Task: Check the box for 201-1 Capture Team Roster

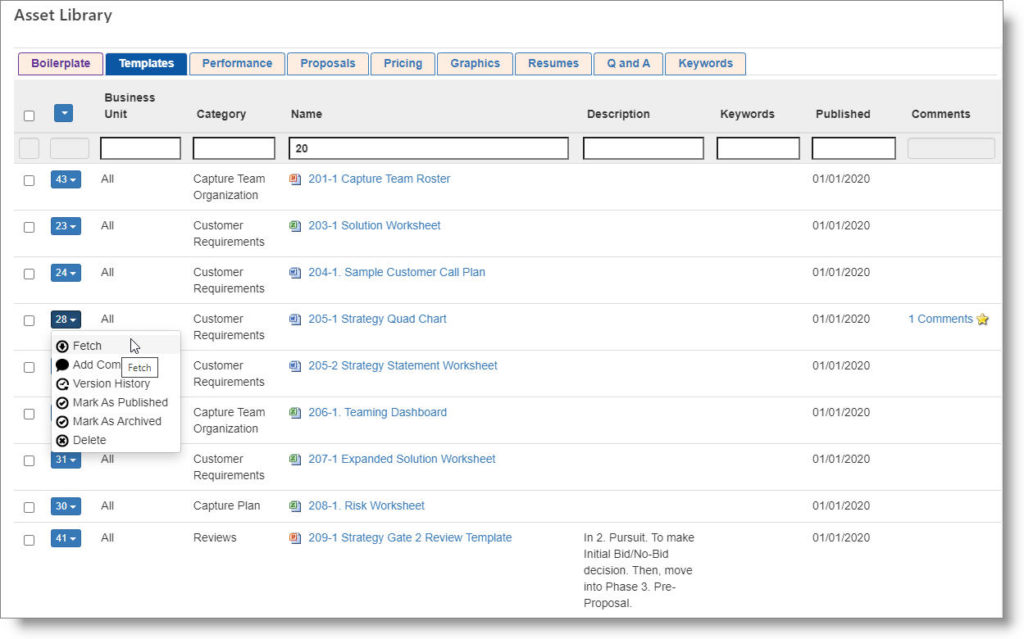Action: coord(29,180)
